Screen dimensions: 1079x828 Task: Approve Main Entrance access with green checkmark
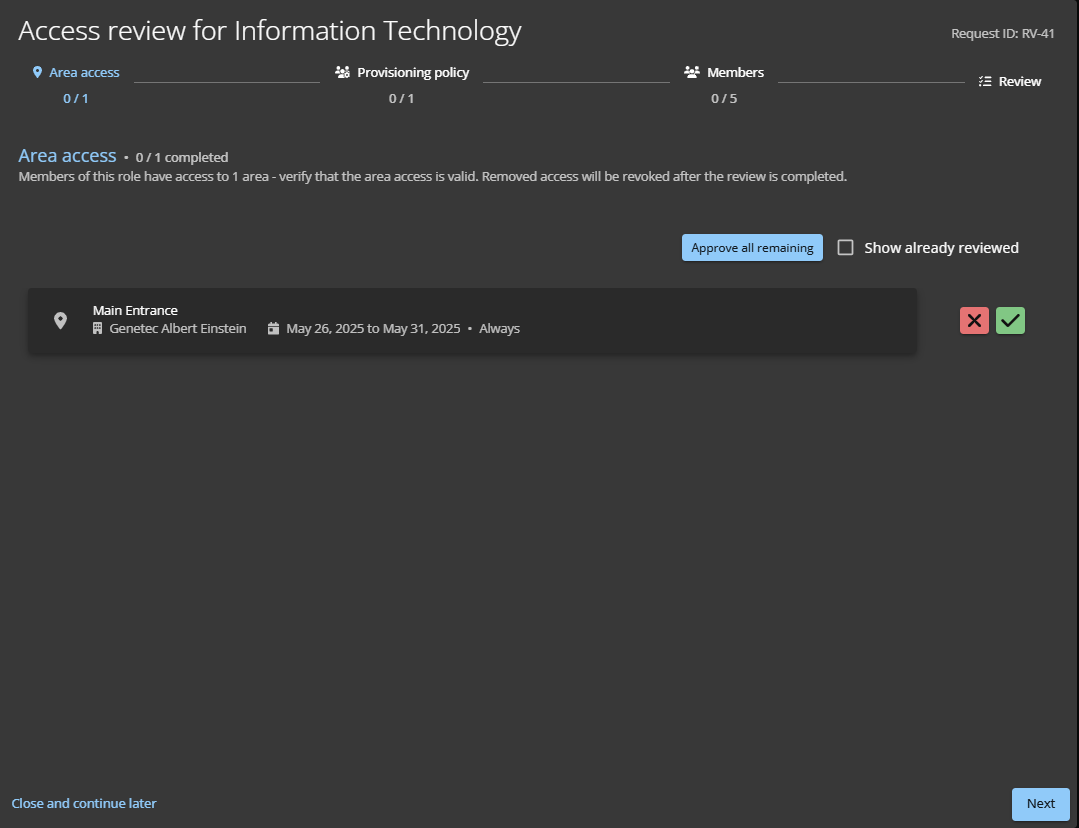pyautogui.click(x=1011, y=321)
